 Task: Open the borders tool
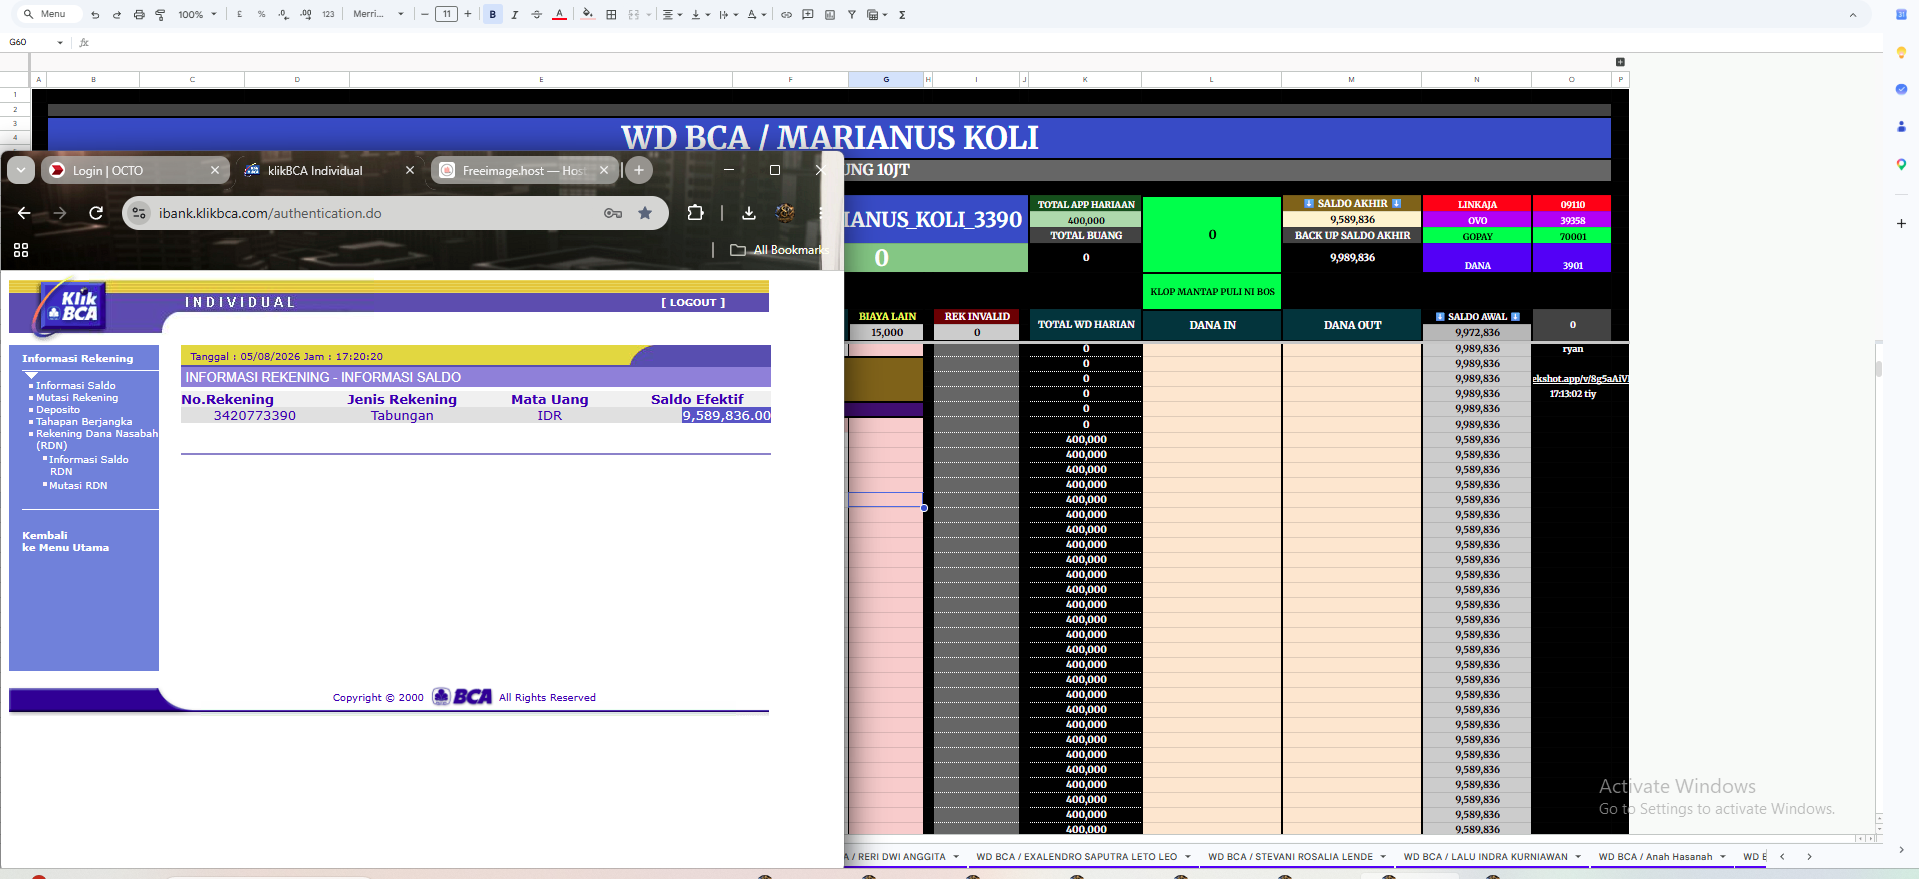[x=611, y=15]
